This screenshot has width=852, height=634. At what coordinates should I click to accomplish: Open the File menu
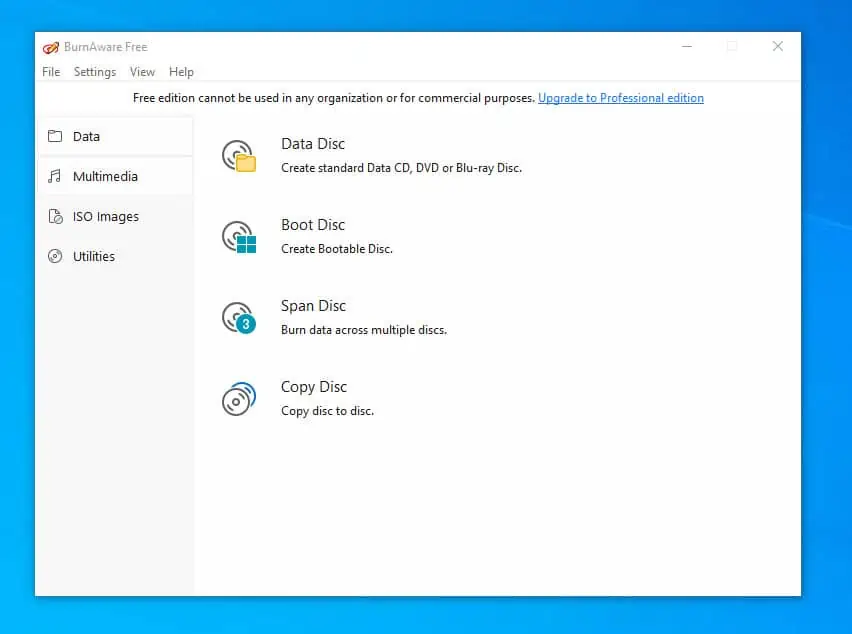pyautogui.click(x=51, y=72)
